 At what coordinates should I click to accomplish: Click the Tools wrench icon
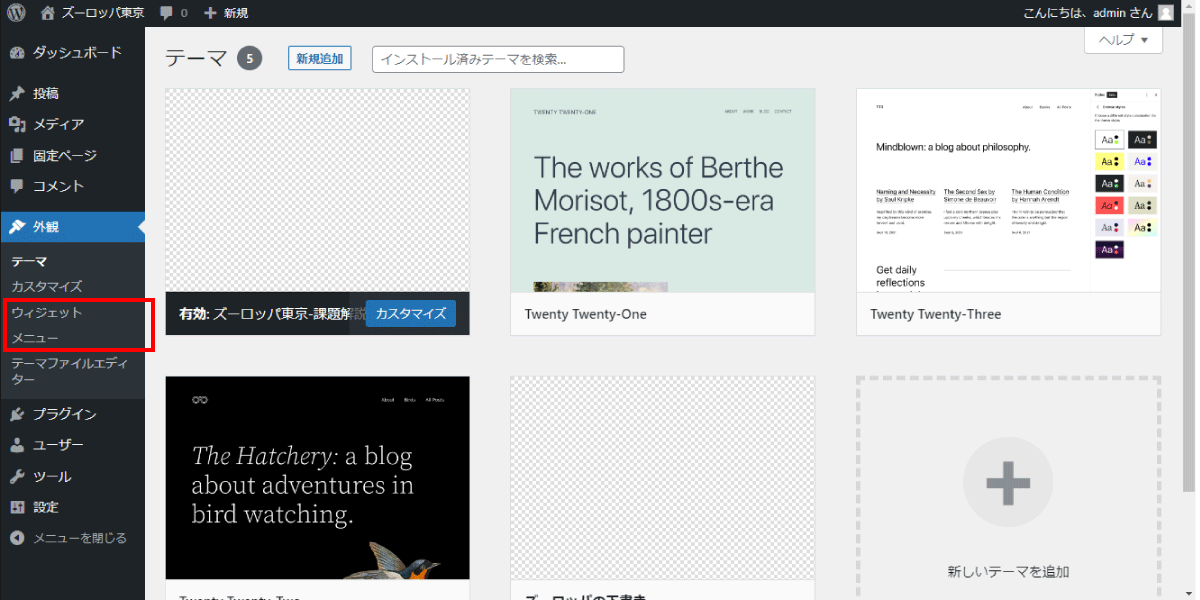(x=17, y=476)
